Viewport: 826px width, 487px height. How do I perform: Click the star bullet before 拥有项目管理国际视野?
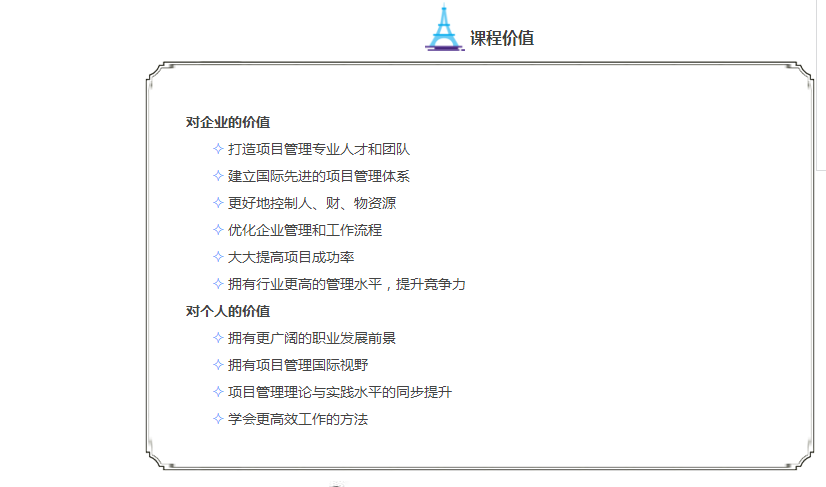(218, 365)
